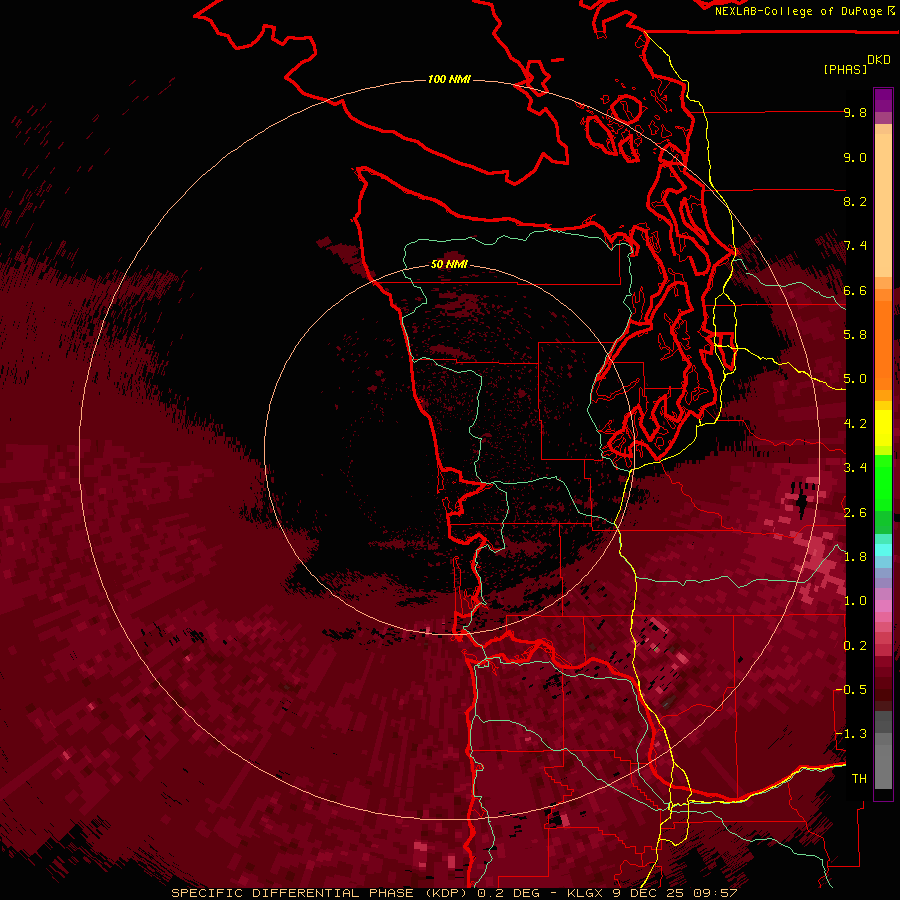
Task: Click the purple segment atop the color bar
Action: 883,100
